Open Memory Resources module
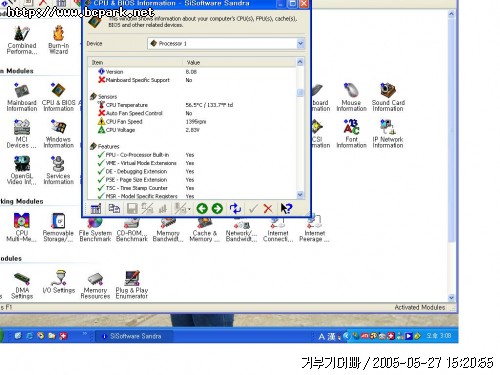Image resolution: width=500 pixels, height=375 pixels. point(95,285)
